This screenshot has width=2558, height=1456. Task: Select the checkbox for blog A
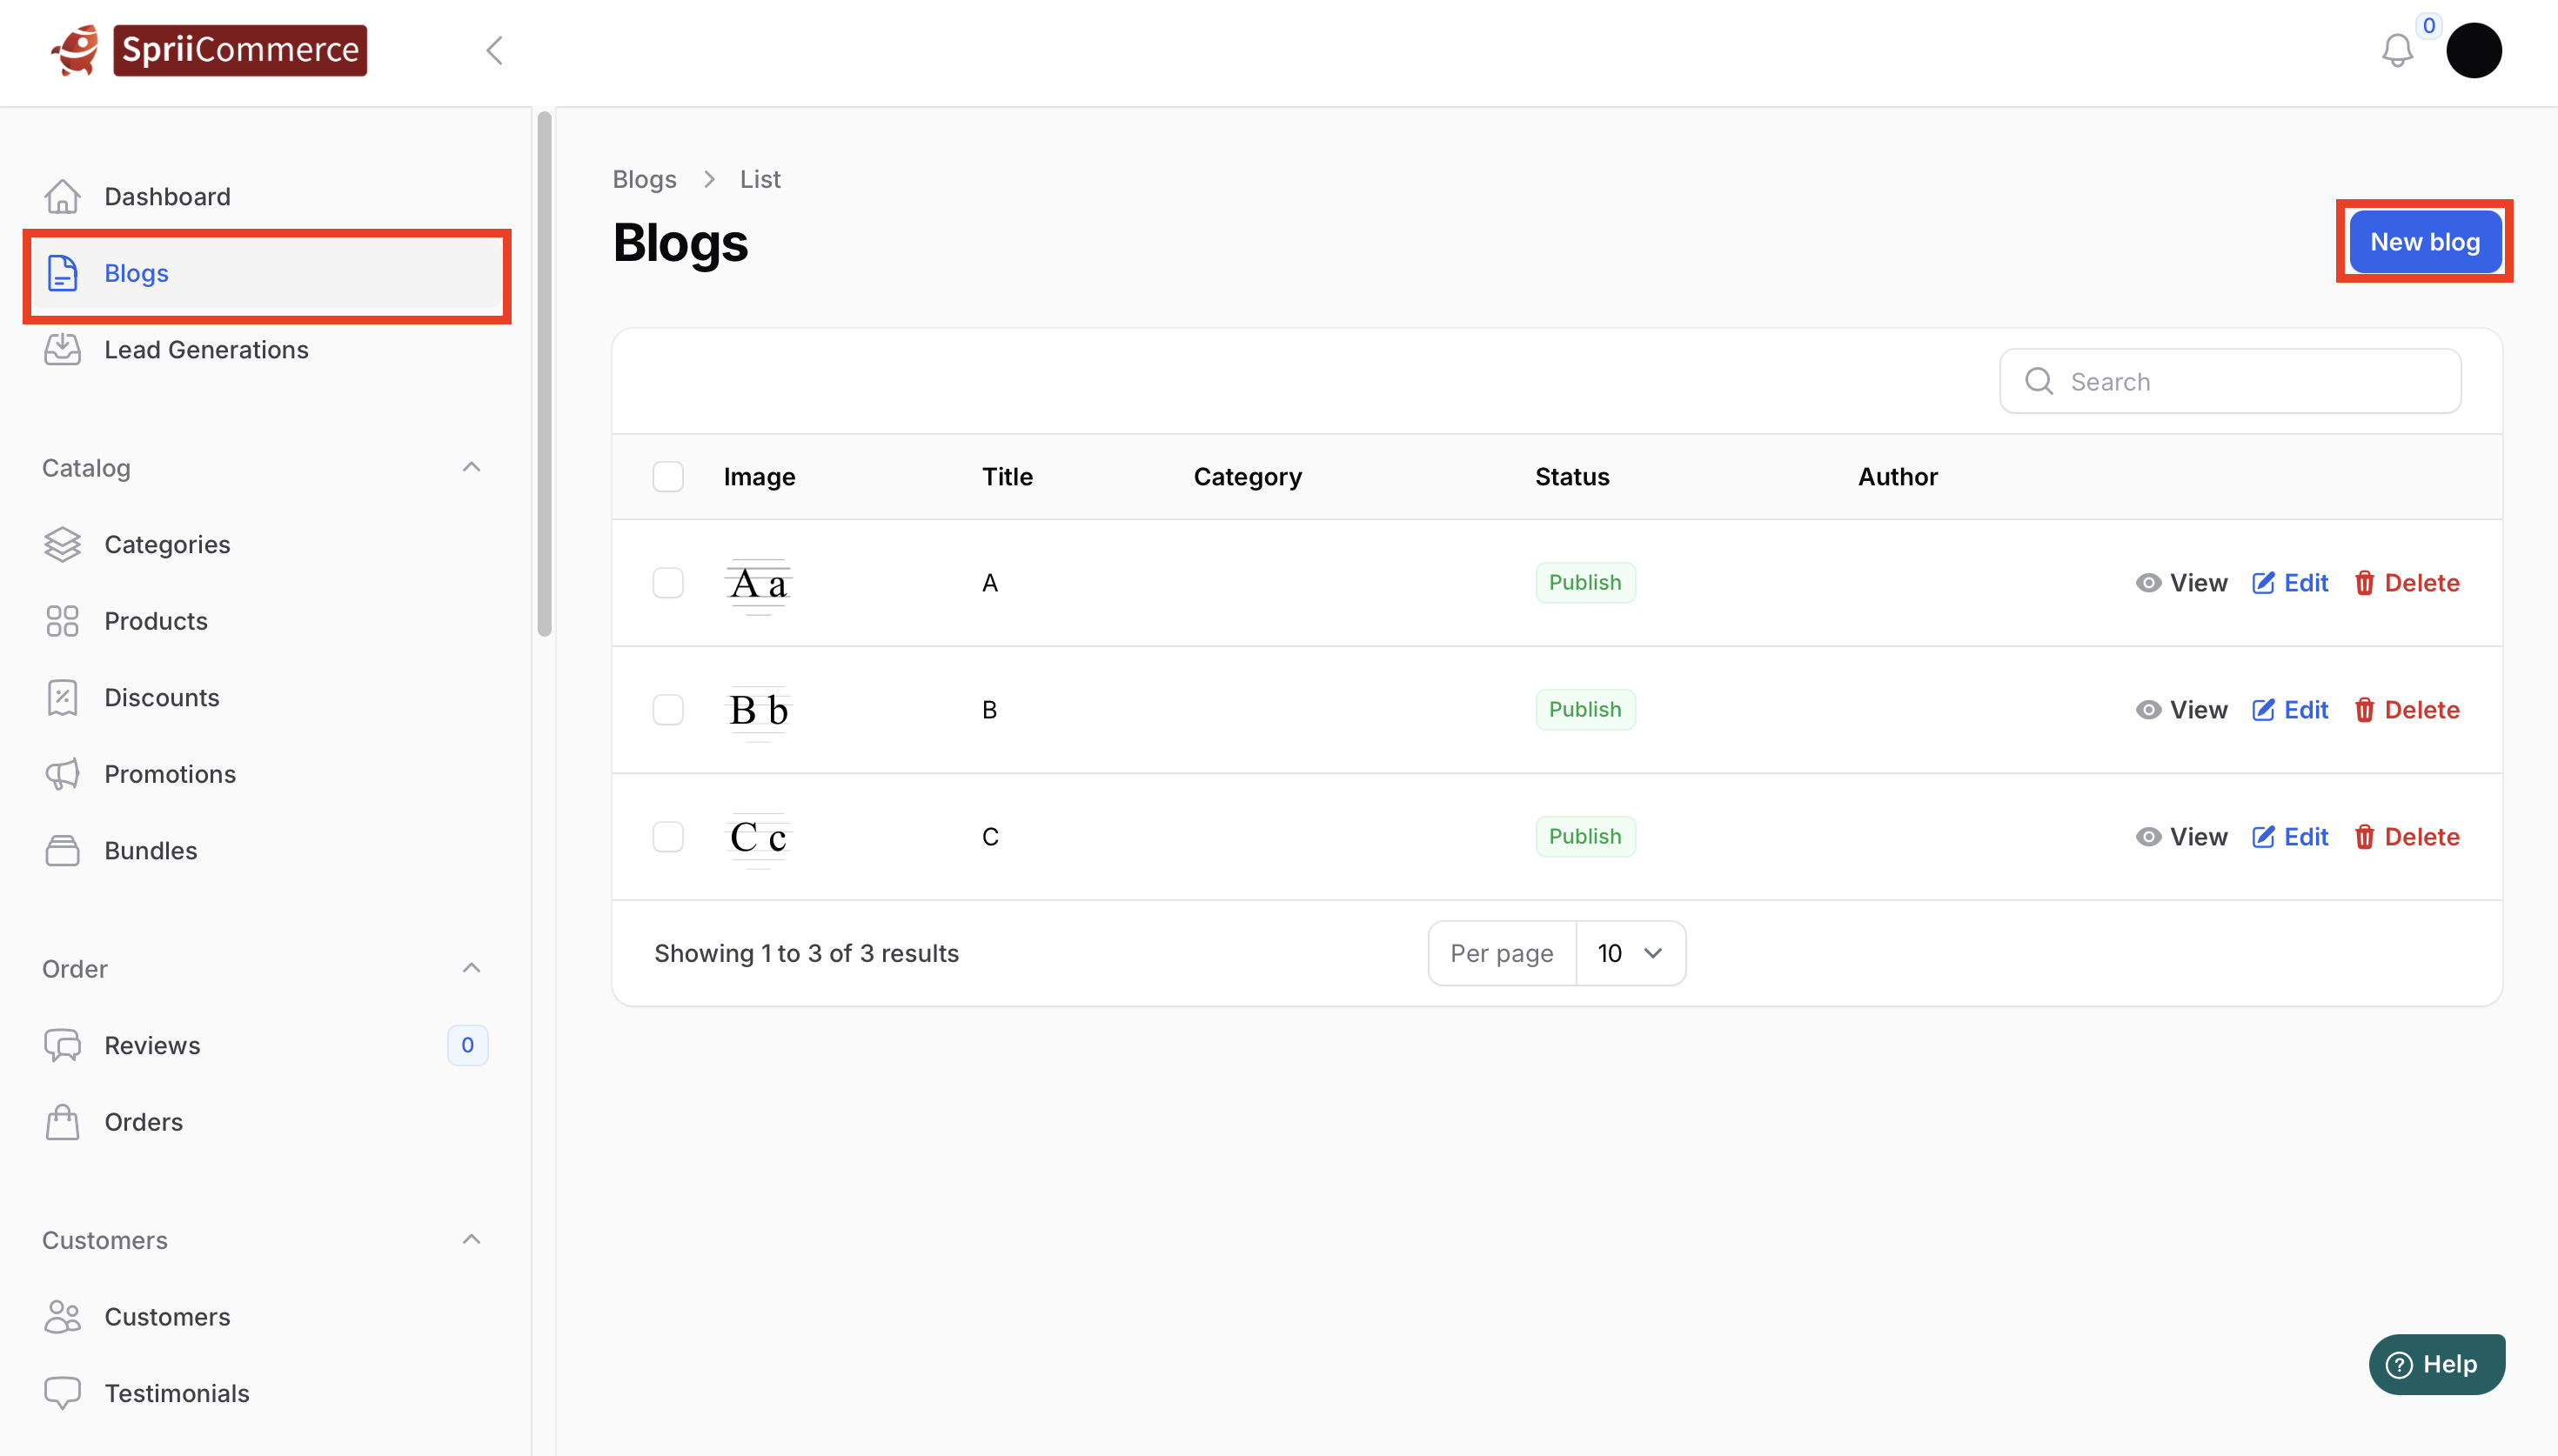pyautogui.click(x=668, y=583)
